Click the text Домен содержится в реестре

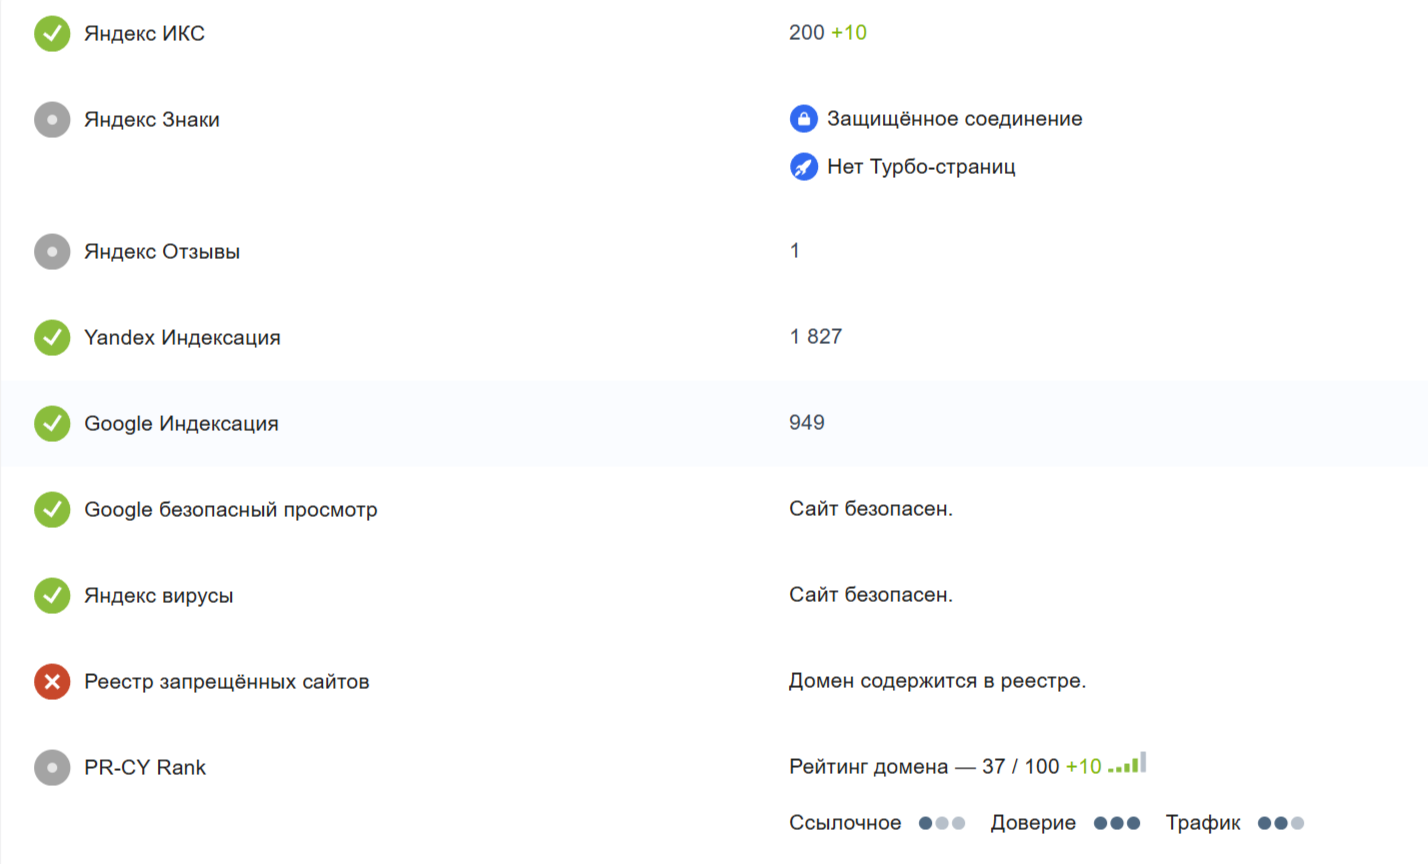coord(937,681)
